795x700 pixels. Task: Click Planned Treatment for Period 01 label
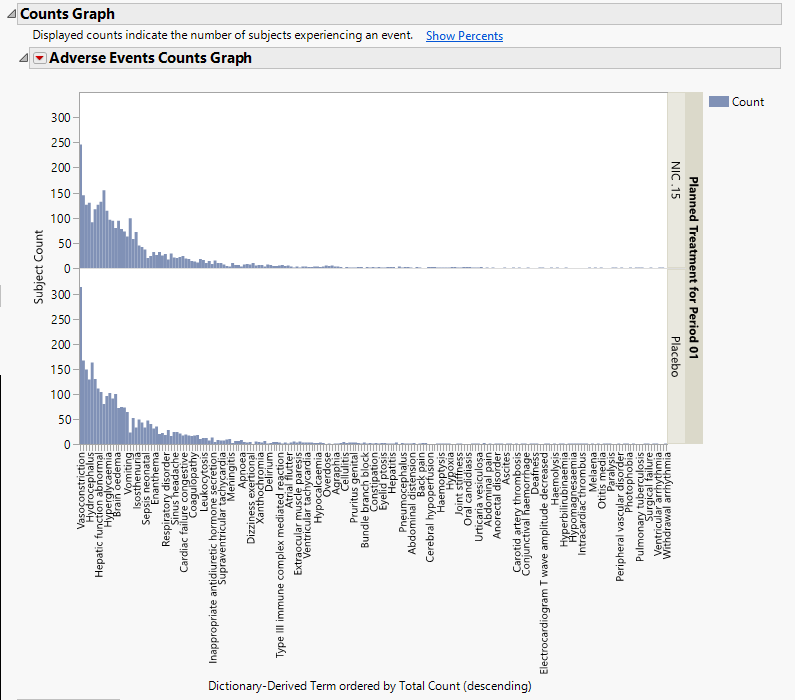(x=694, y=268)
